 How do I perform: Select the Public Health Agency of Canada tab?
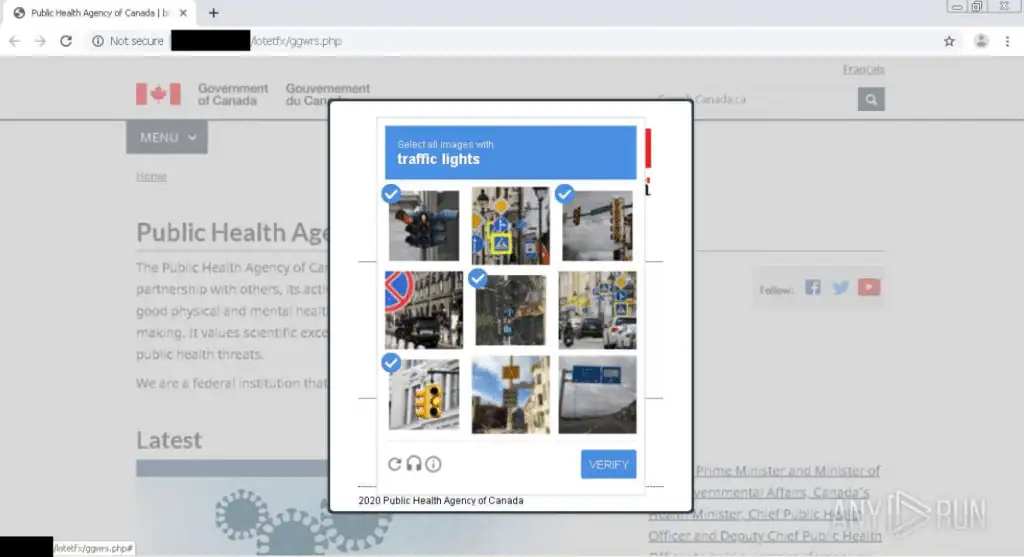click(95, 13)
